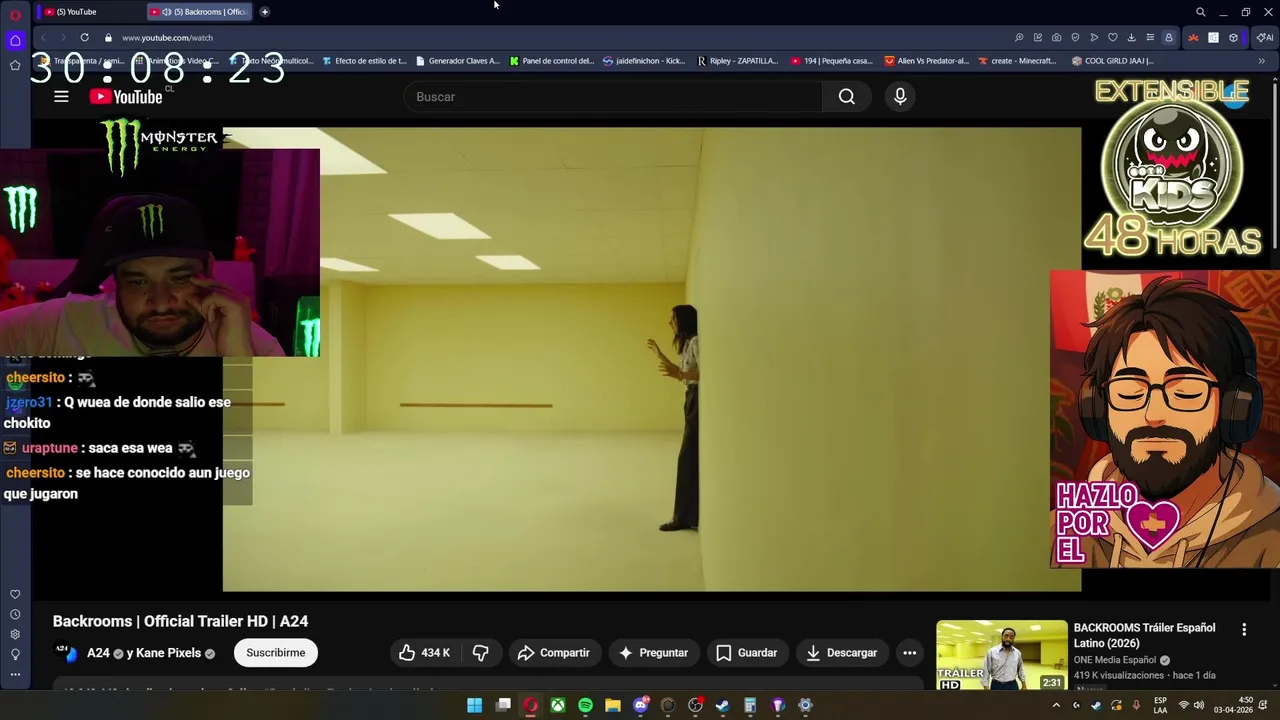Open the Panel de control del... bookmark

pos(552,61)
